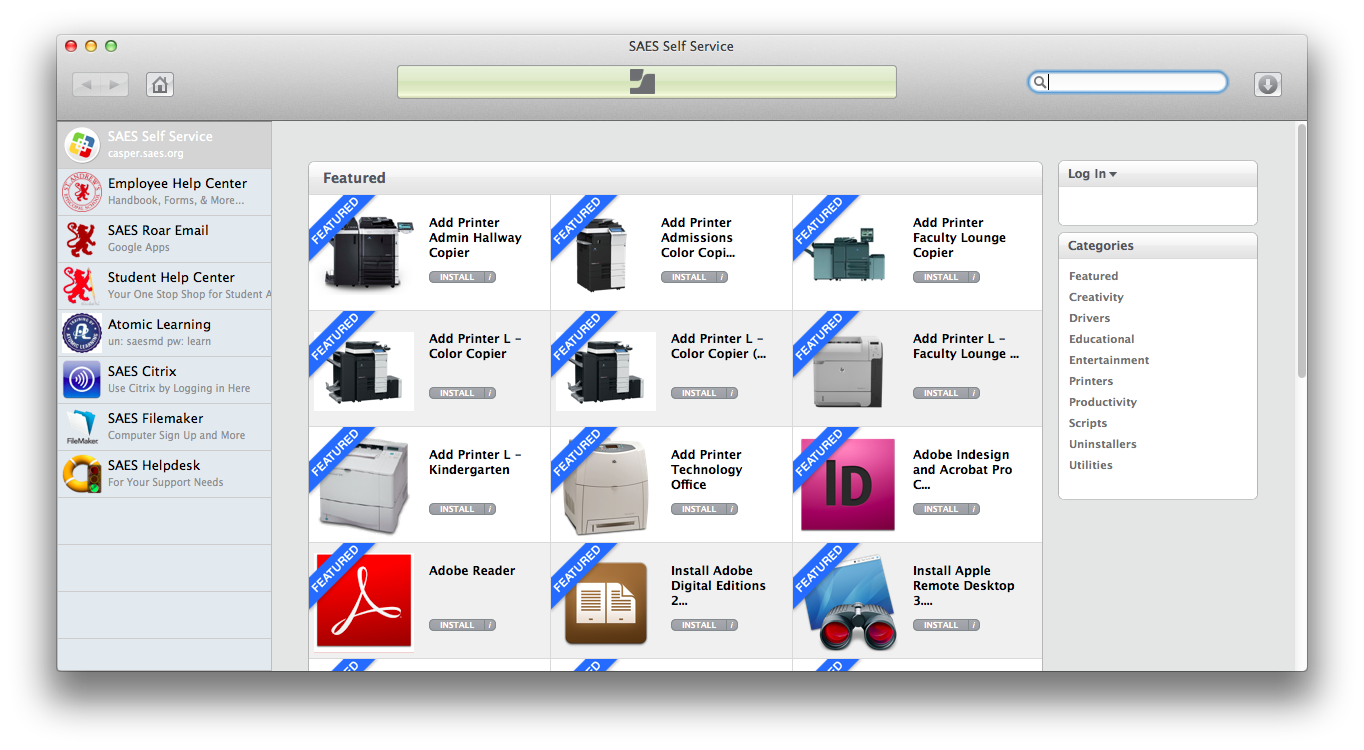This screenshot has width=1364, height=750.
Task: Expand the Log In dropdown
Action: point(1092,174)
